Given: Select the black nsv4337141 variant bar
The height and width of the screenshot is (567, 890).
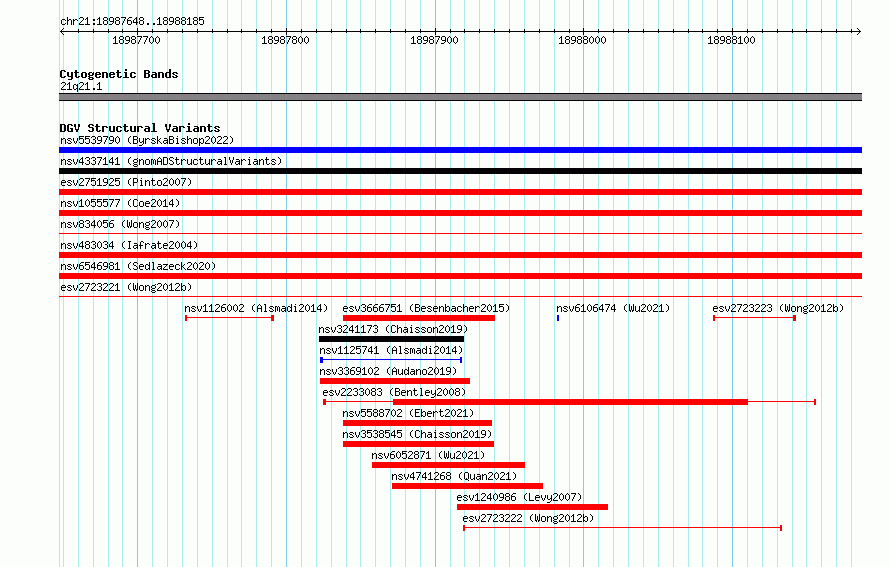Looking at the screenshot, I should (460, 171).
